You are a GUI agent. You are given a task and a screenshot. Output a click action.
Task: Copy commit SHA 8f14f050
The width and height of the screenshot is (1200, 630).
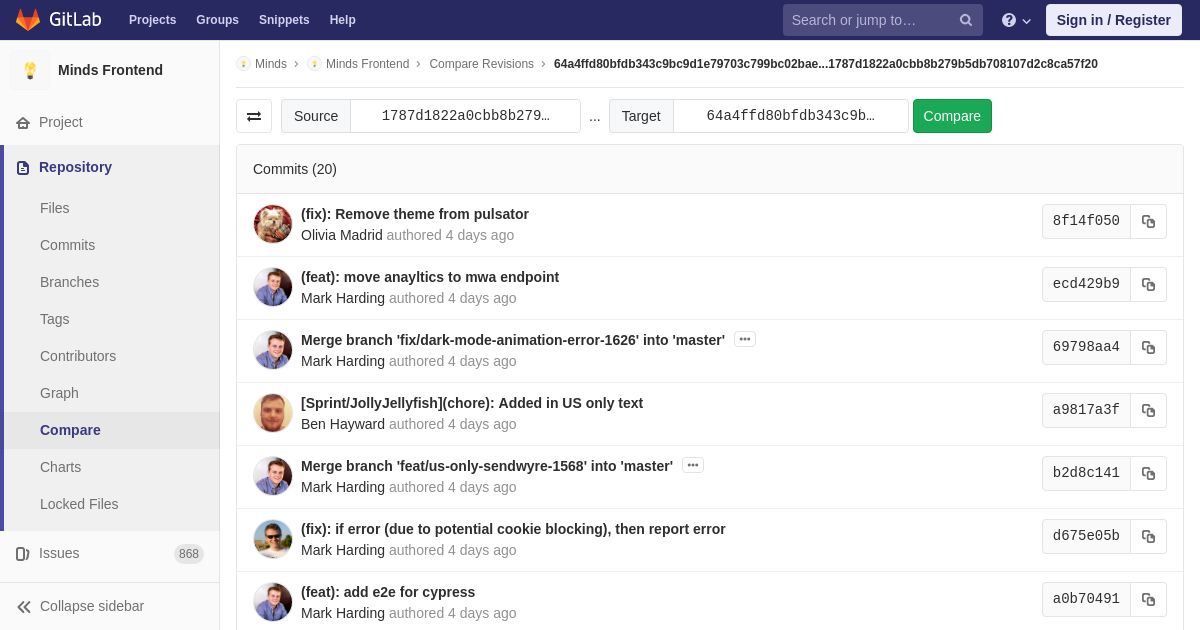coord(1148,221)
